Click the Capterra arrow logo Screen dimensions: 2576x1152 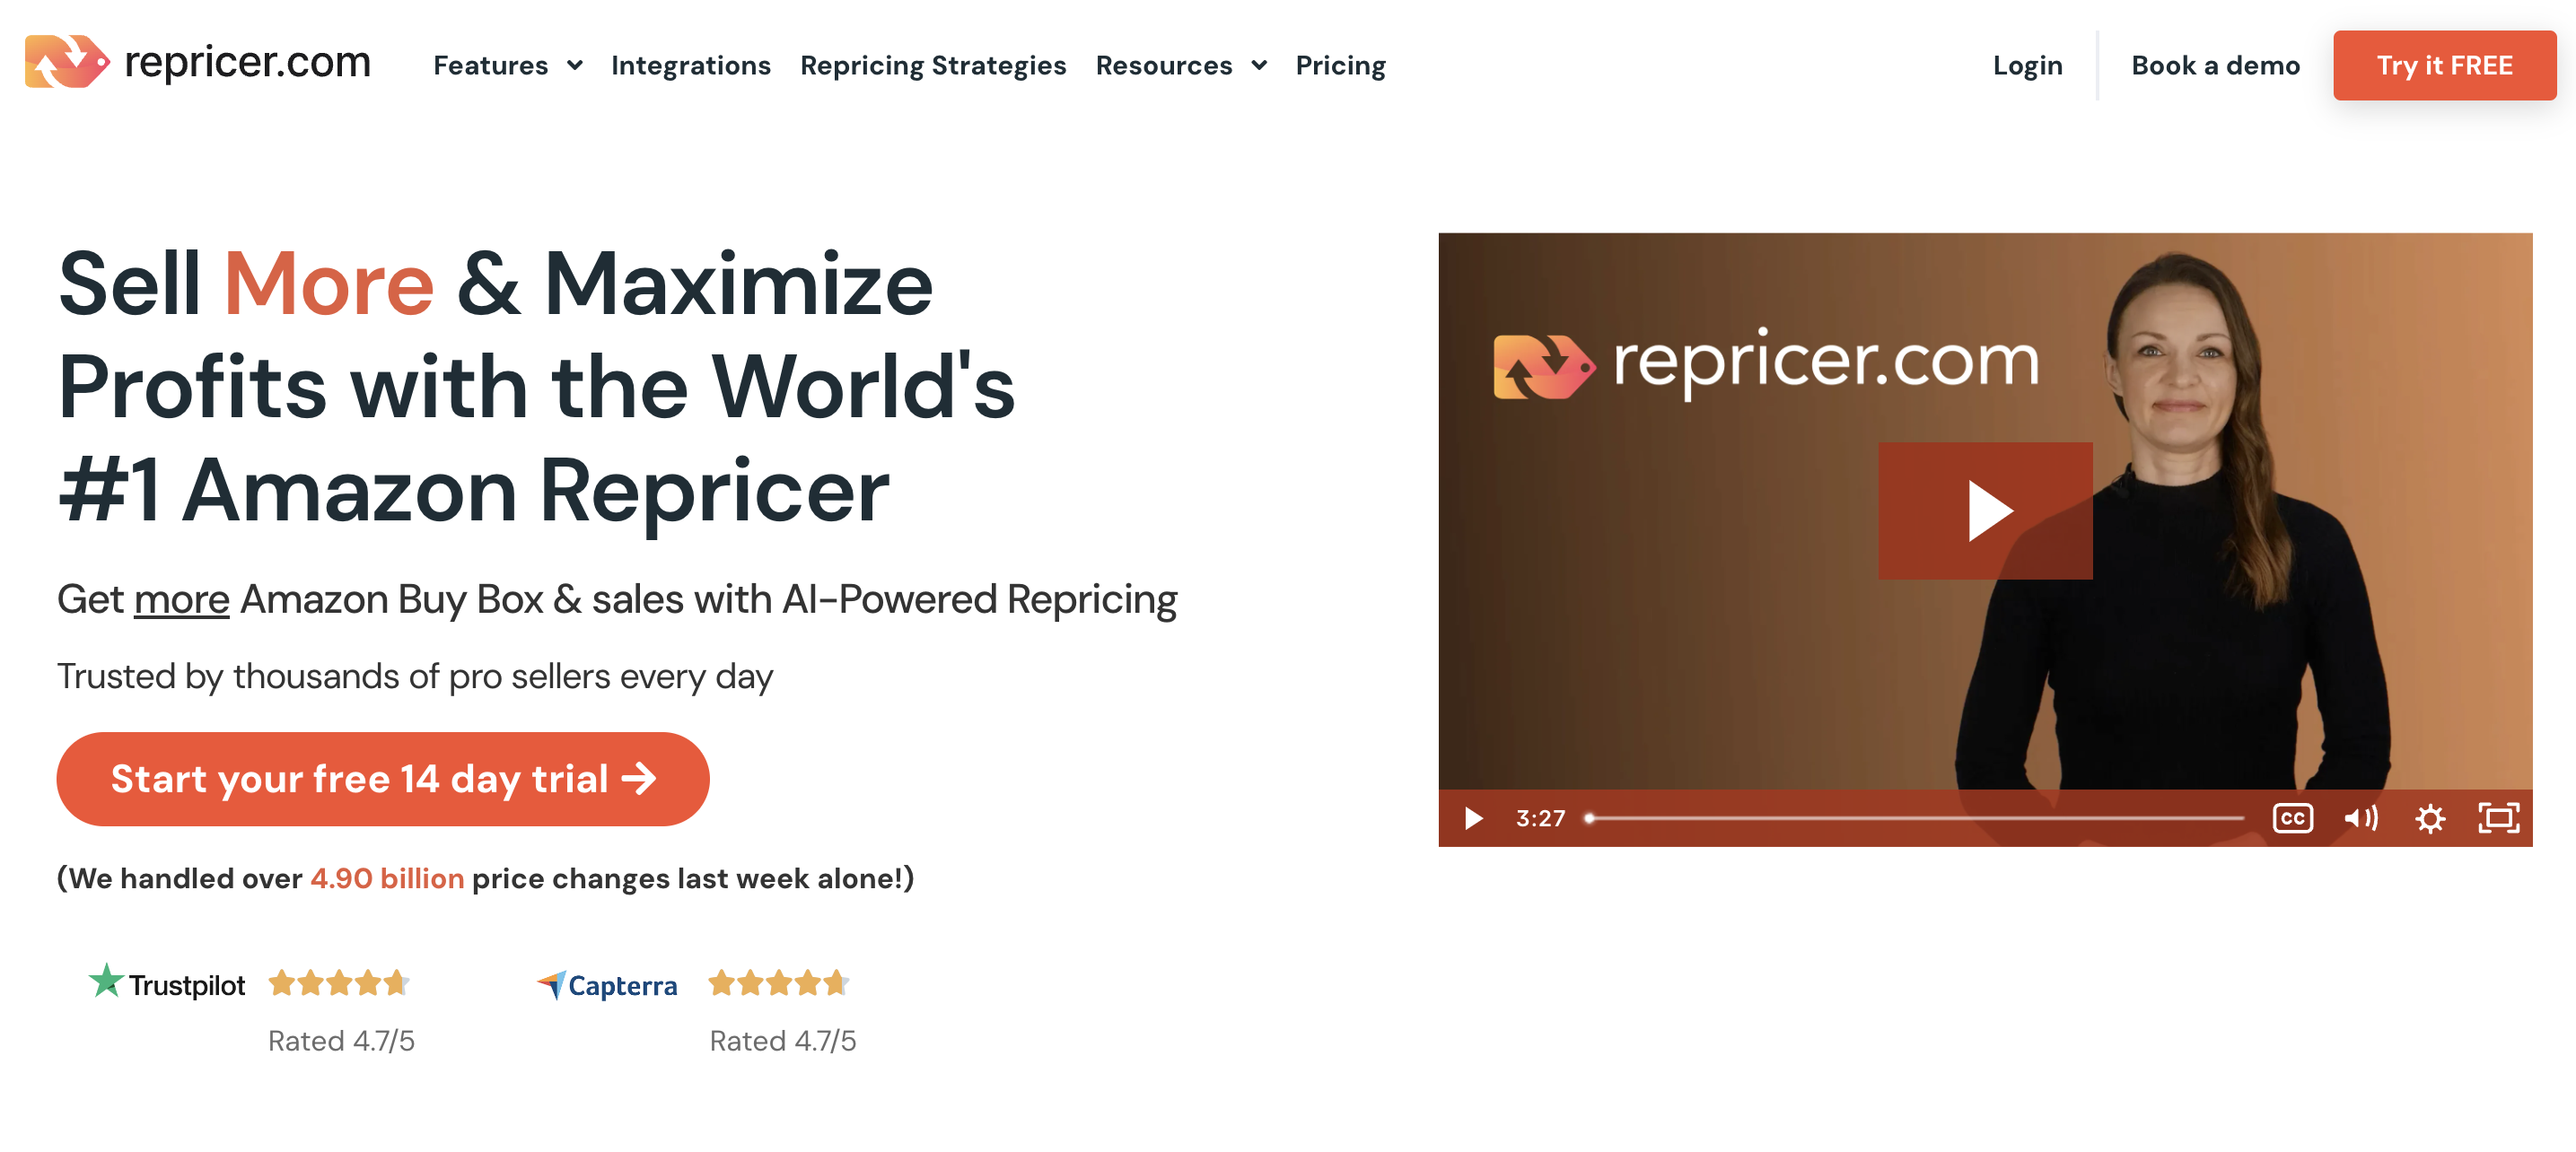coord(552,984)
